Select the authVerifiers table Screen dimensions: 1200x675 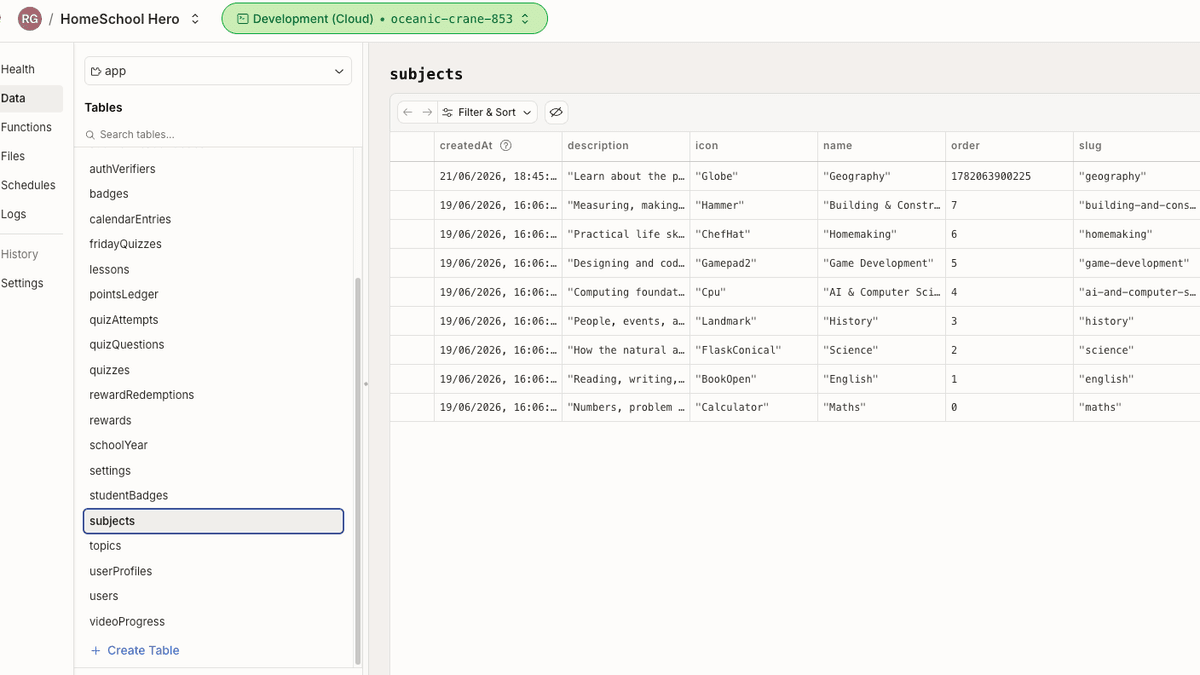click(x=213, y=169)
